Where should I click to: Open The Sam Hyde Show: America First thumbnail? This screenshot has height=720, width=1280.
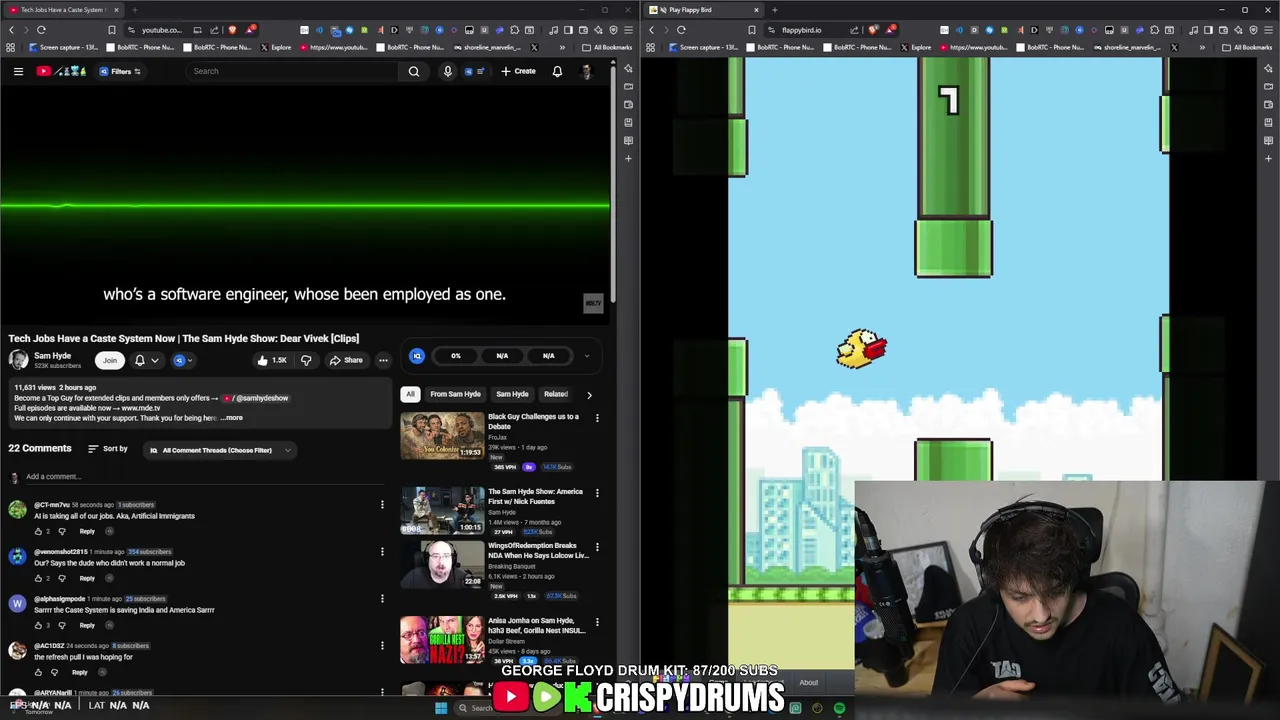[442, 511]
